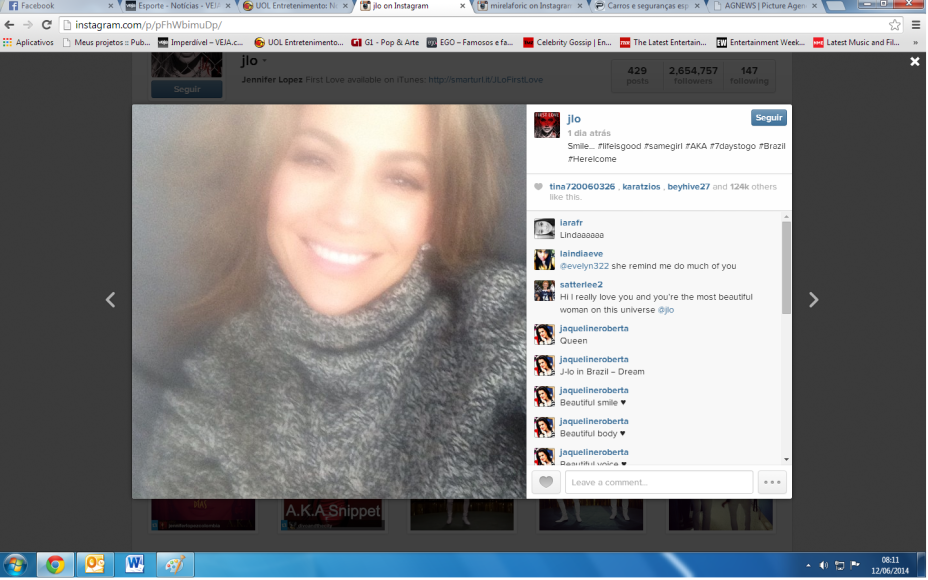Reload the page with refresh icon
Image resolution: width=928 pixels, height=580 pixels.
point(46,25)
